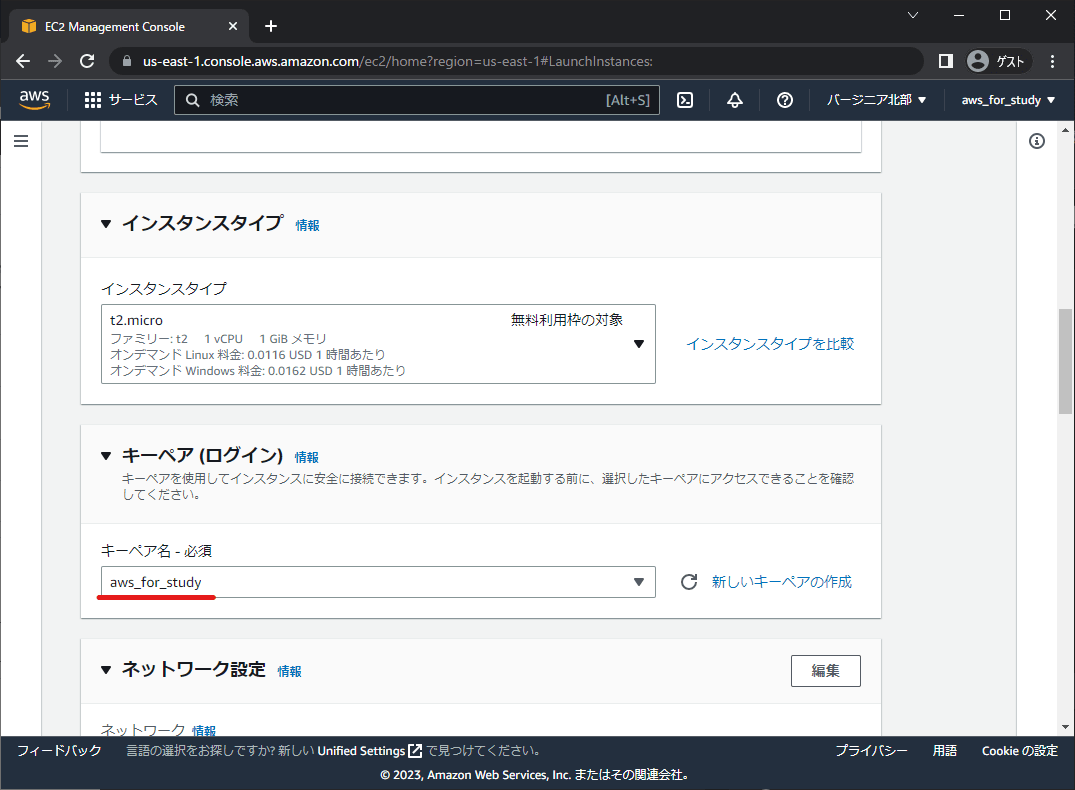Open the サービス grid menu
1075x790 pixels.
coord(121,100)
